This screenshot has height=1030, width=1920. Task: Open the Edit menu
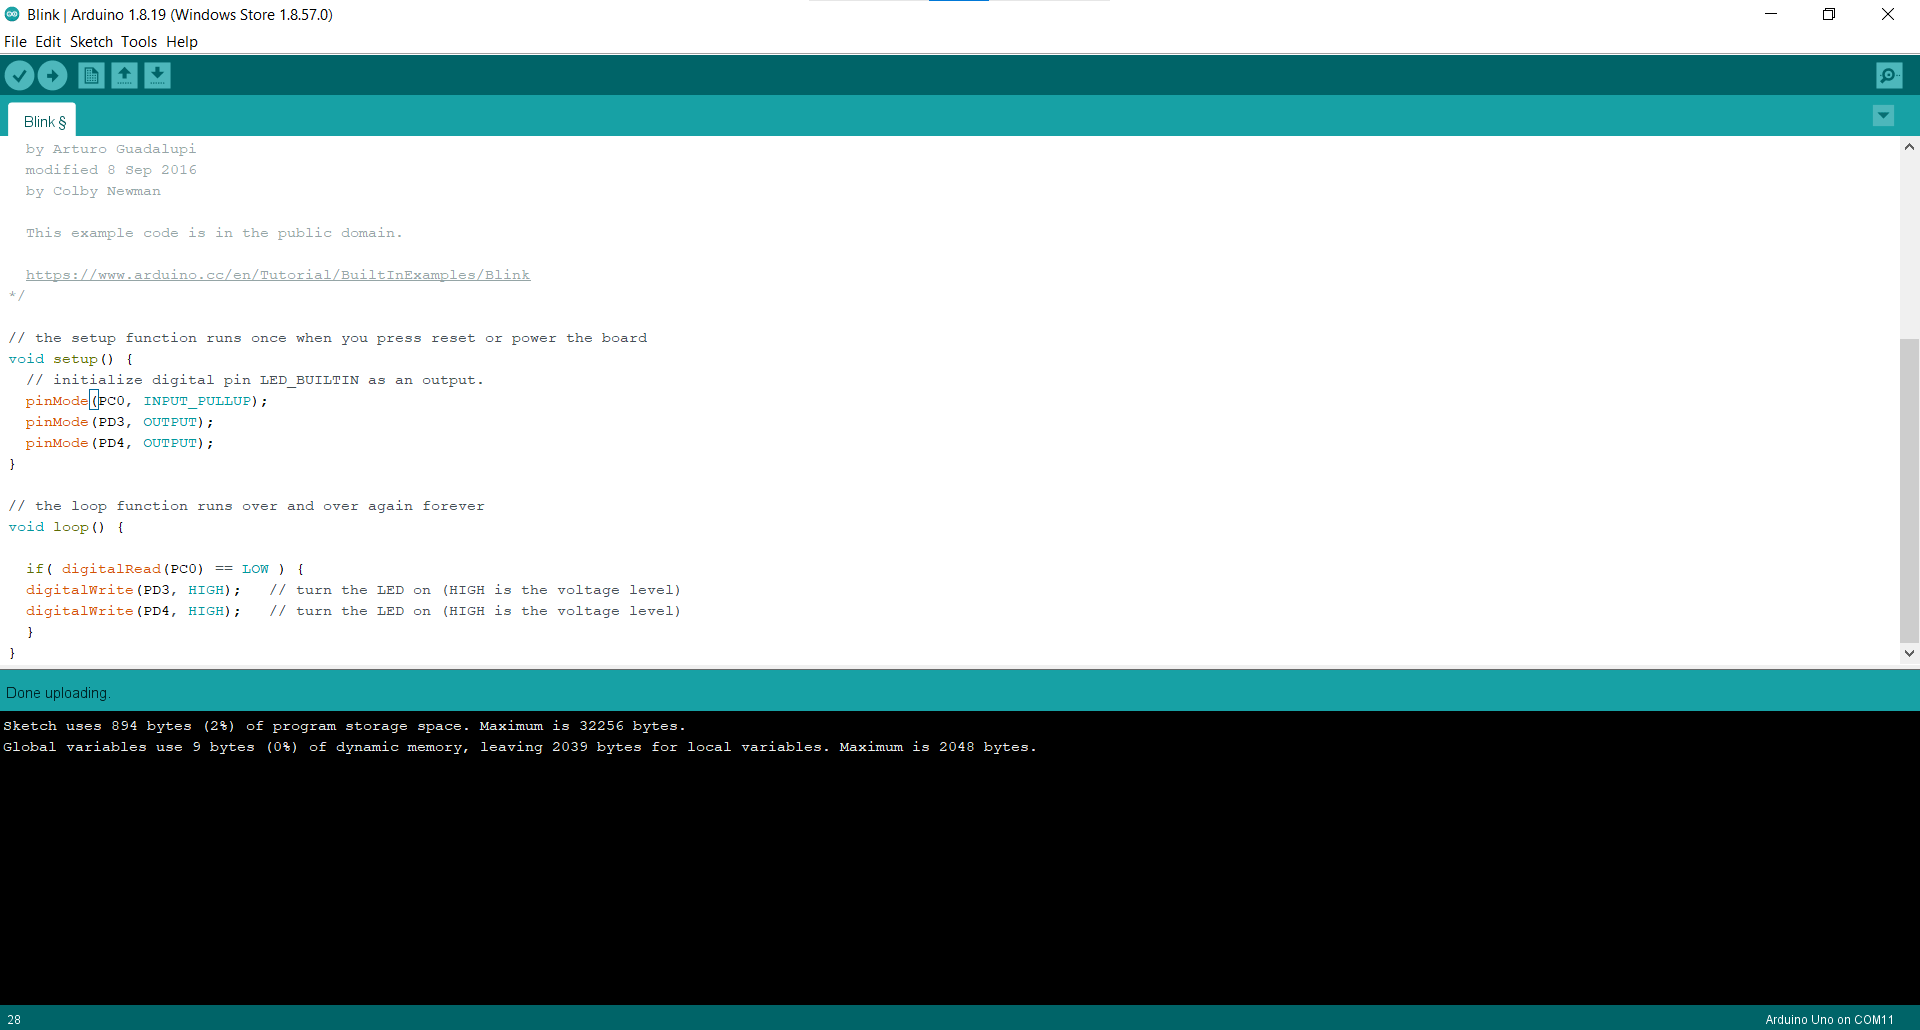point(48,42)
